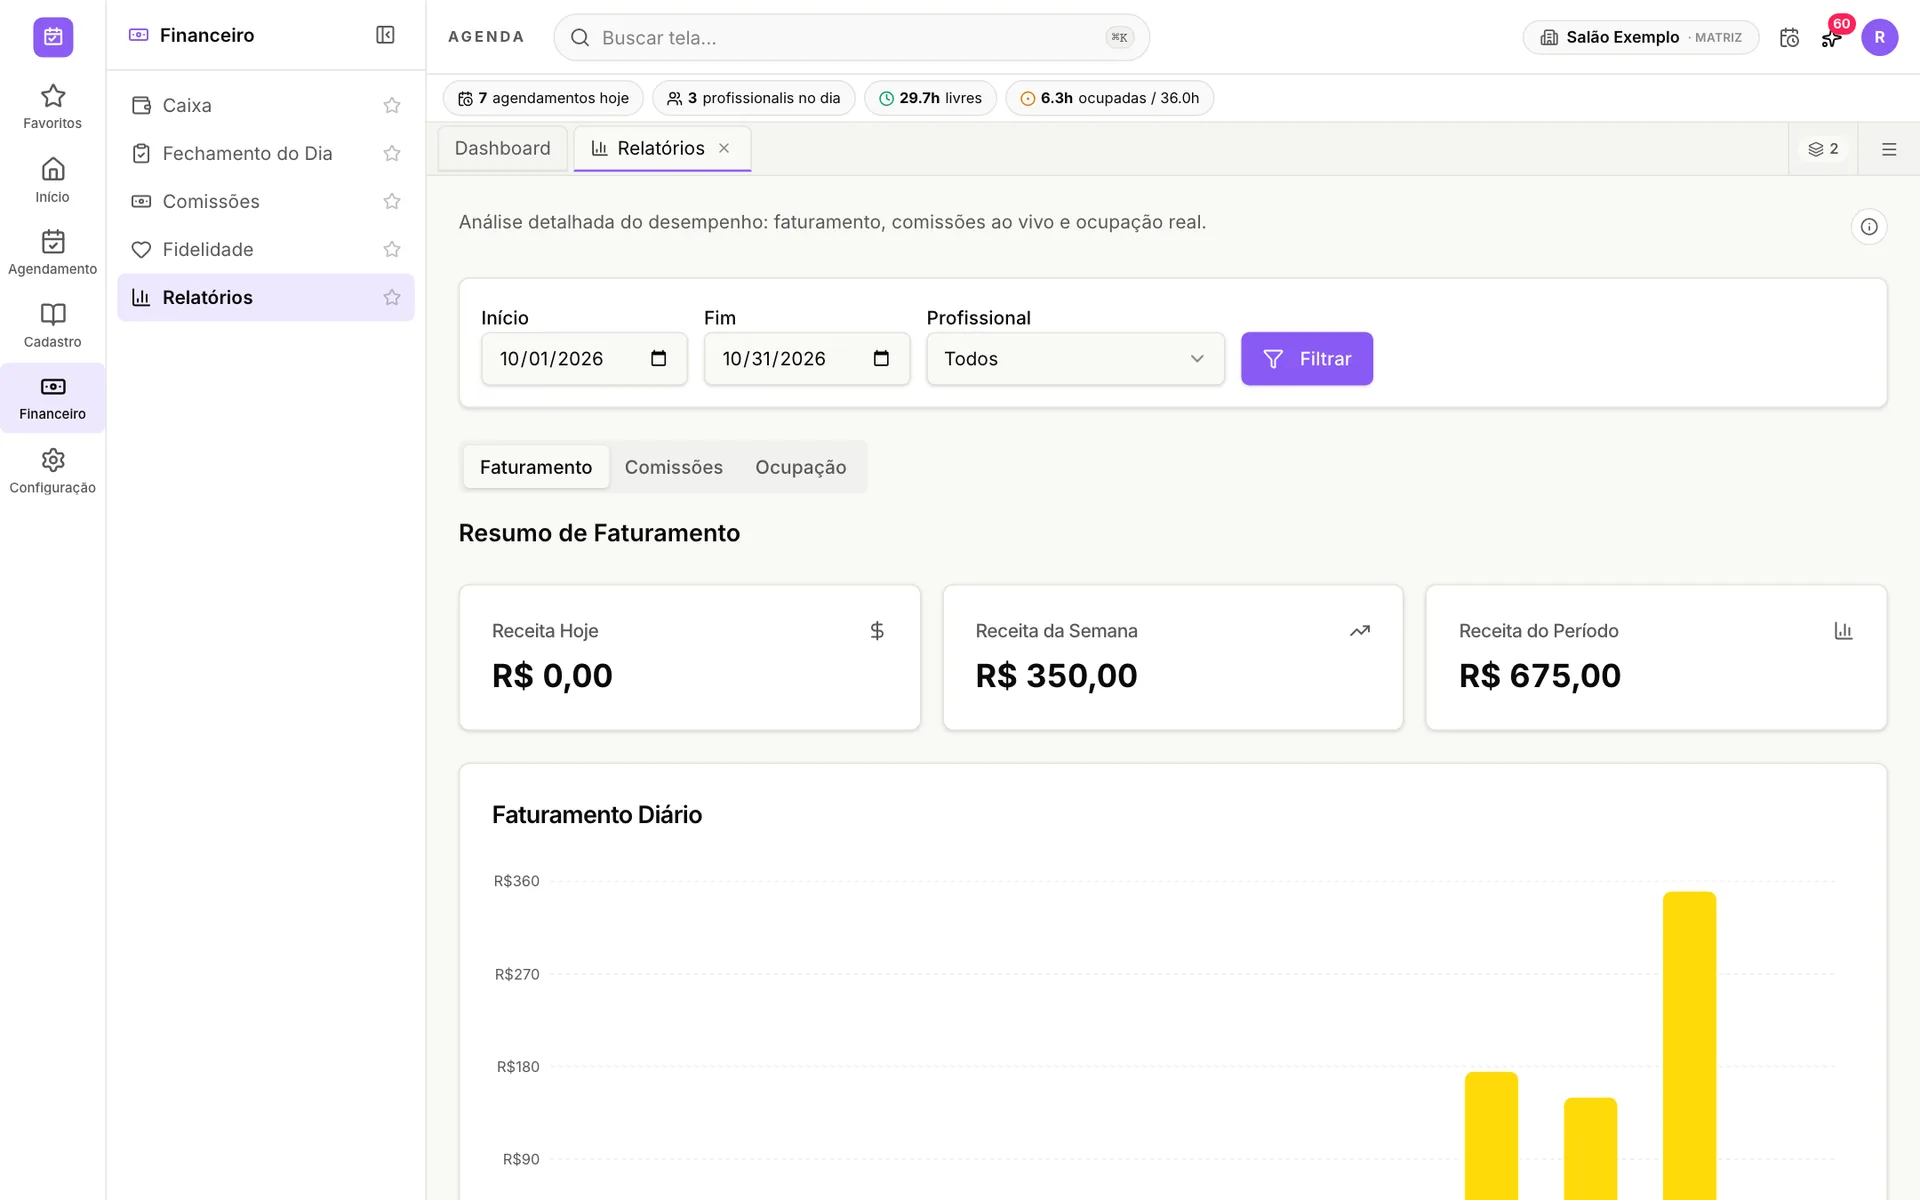The width and height of the screenshot is (1920, 1200).
Task: Open the Fim date calendar picker
Action: pyautogui.click(x=881, y=358)
